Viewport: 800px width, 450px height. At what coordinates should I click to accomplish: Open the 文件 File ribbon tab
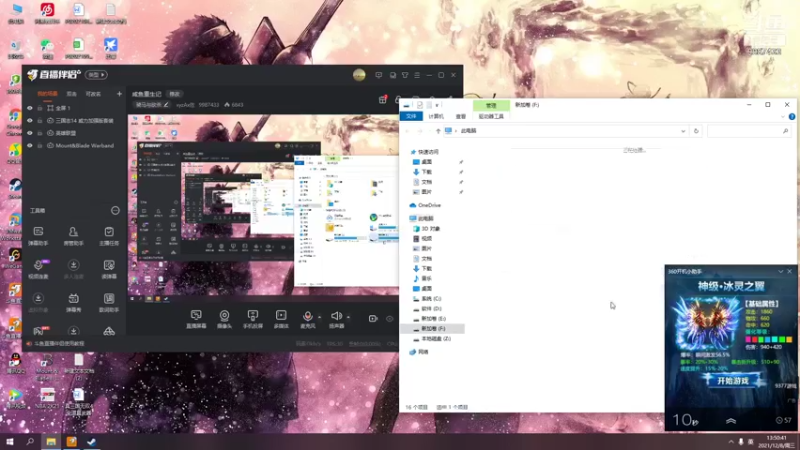point(411,116)
